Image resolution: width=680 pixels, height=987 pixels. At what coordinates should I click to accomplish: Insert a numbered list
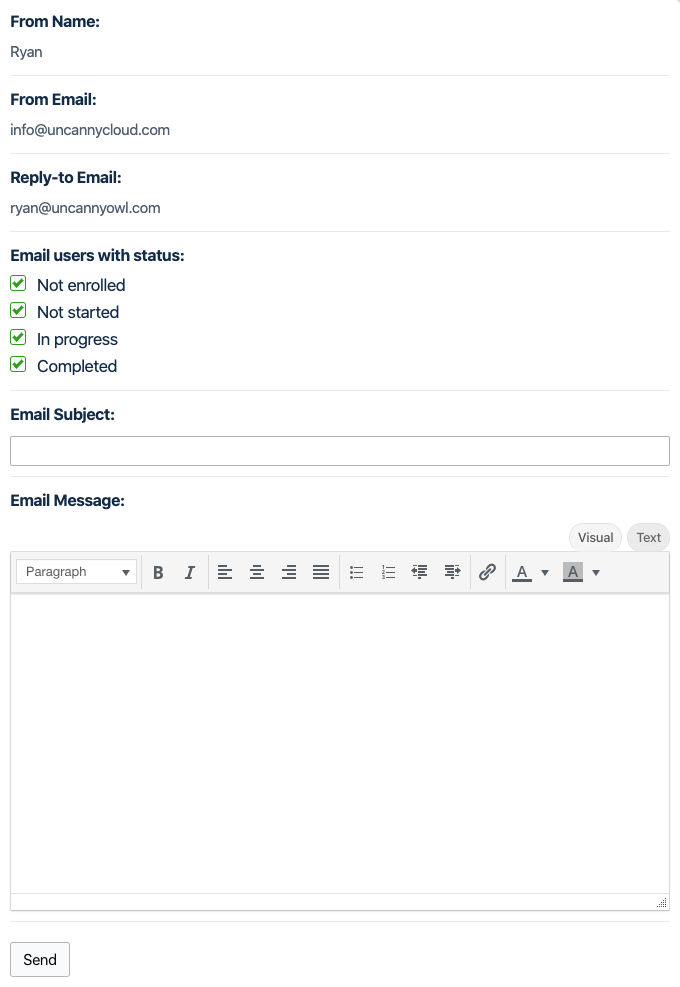[x=388, y=572]
